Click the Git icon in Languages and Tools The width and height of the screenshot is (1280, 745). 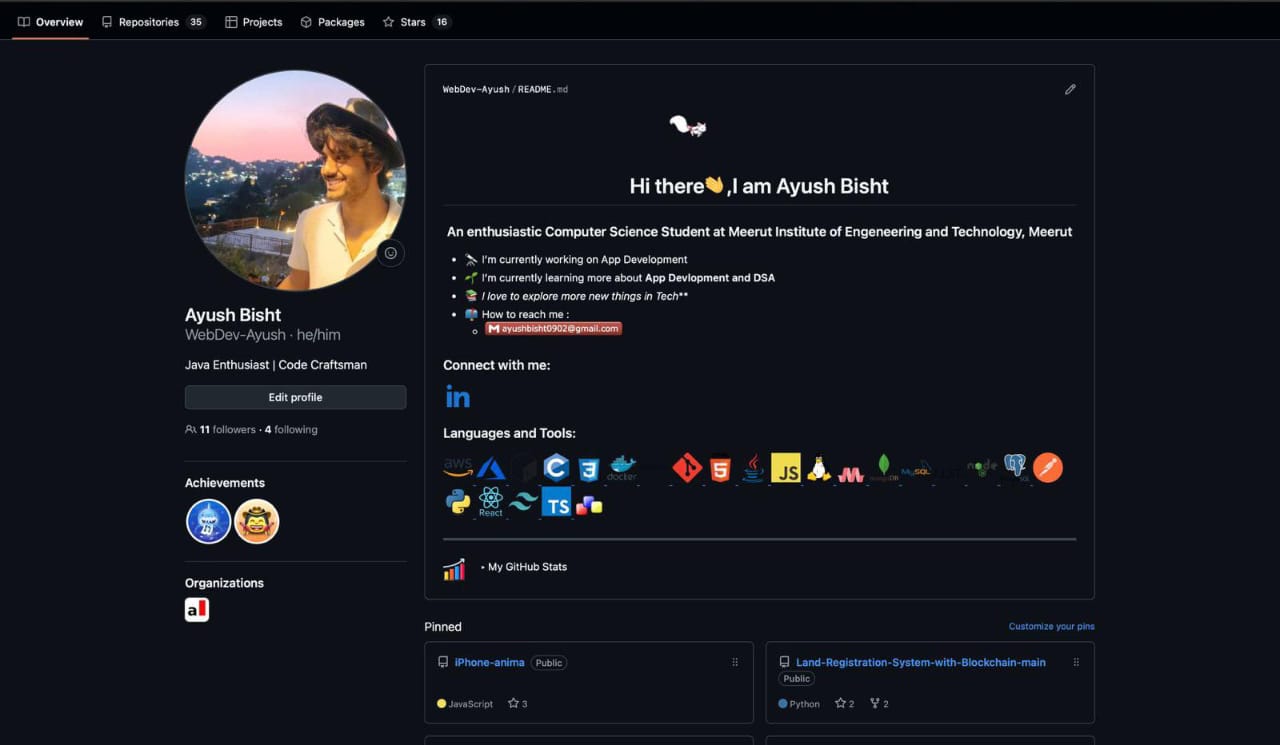point(688,467)
